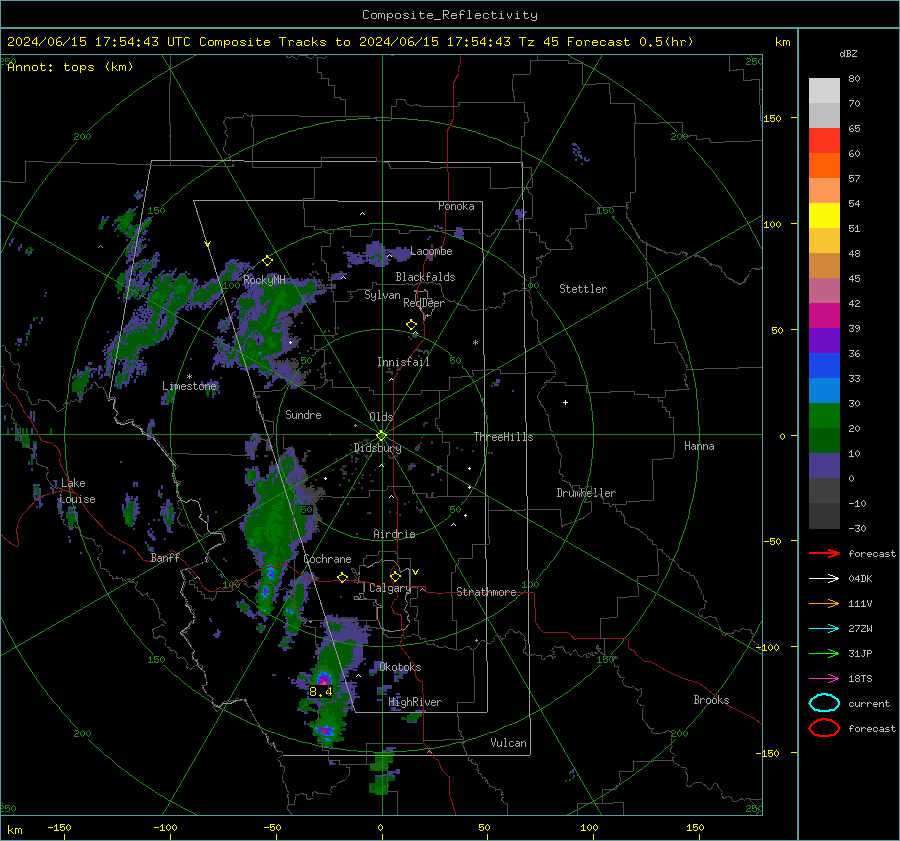The width and height of the screenshot is (900, 841).
Task: Click the white plus marker below Stettler
Action: (x=565, y=402)
